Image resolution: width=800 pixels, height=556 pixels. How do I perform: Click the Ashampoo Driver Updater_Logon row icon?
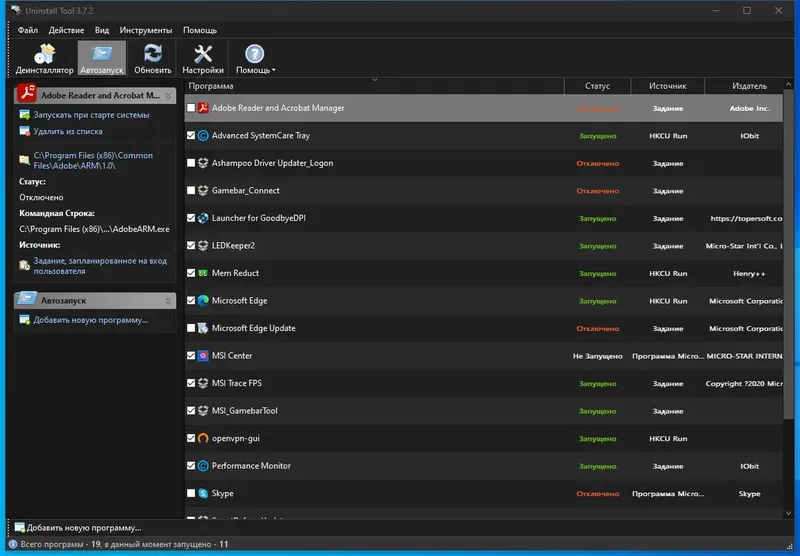click(x=203, y=163)
